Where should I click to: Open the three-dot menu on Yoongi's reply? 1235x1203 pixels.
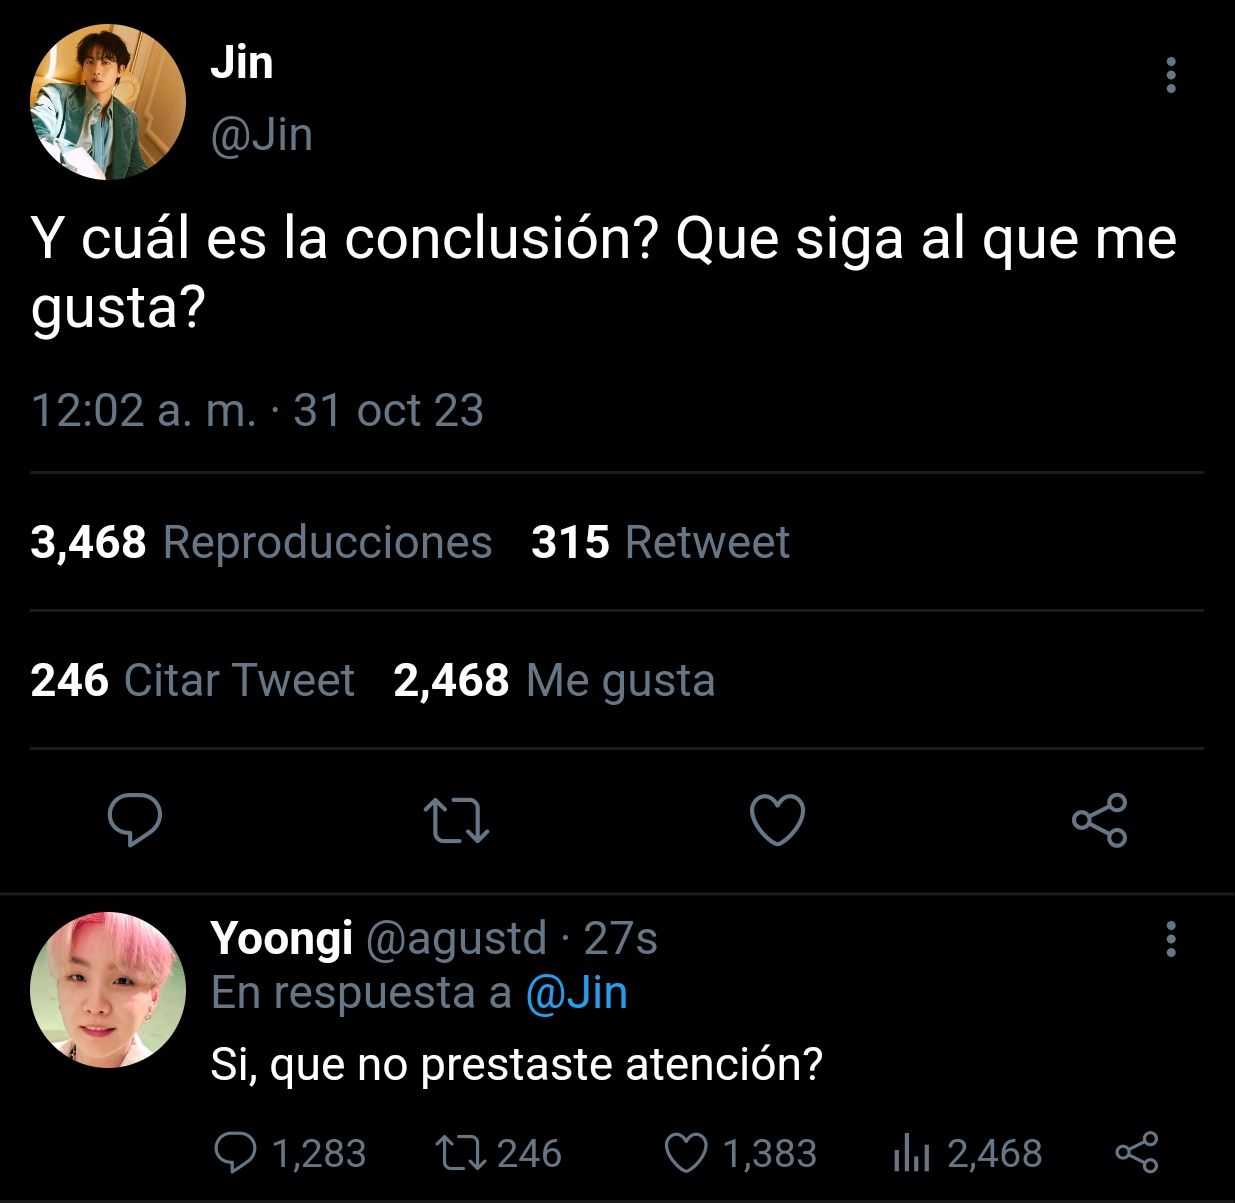1171,939
